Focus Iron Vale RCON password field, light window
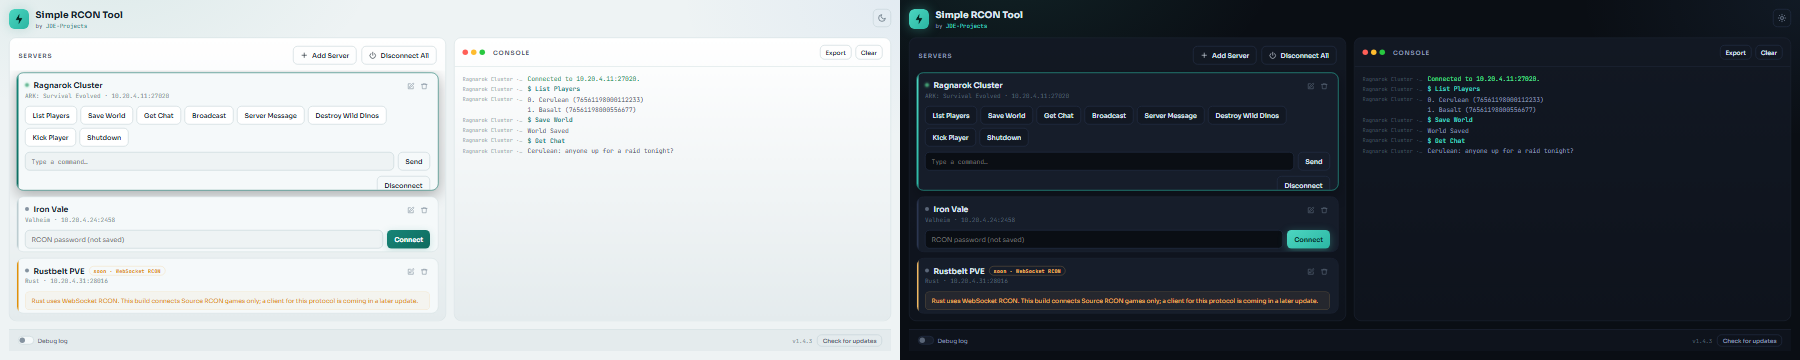 coord(204,239)
